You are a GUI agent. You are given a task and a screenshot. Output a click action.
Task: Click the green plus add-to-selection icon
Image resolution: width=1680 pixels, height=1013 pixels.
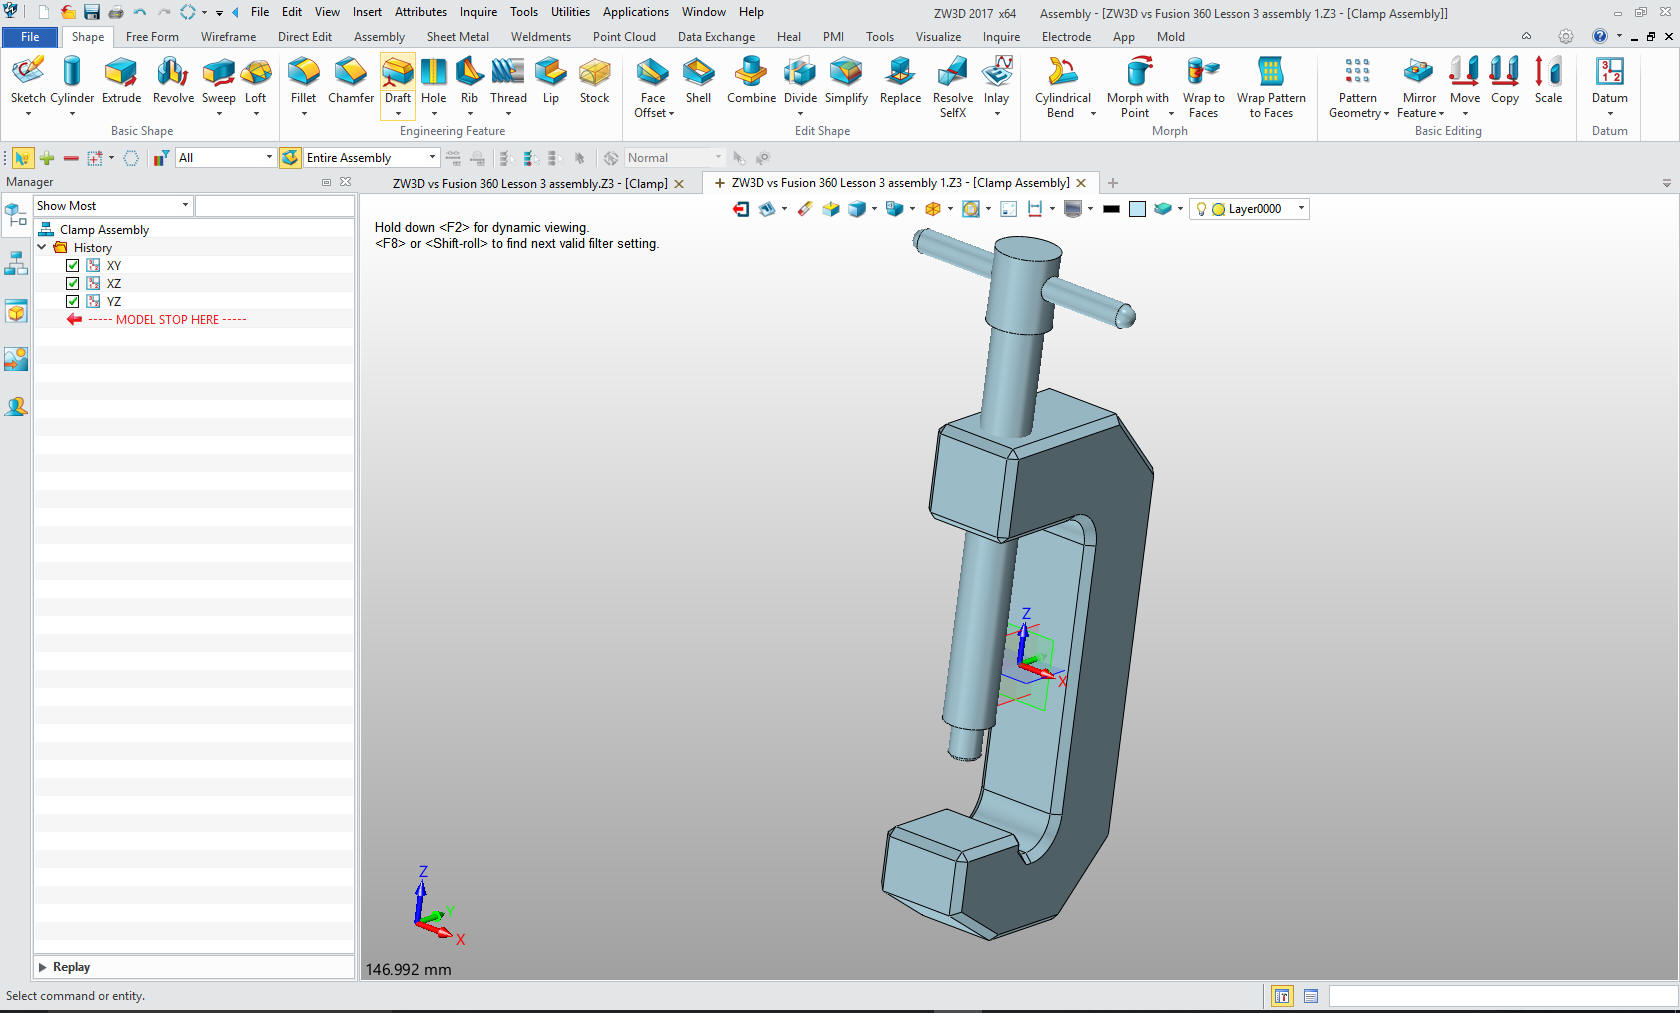coord(47,158)
